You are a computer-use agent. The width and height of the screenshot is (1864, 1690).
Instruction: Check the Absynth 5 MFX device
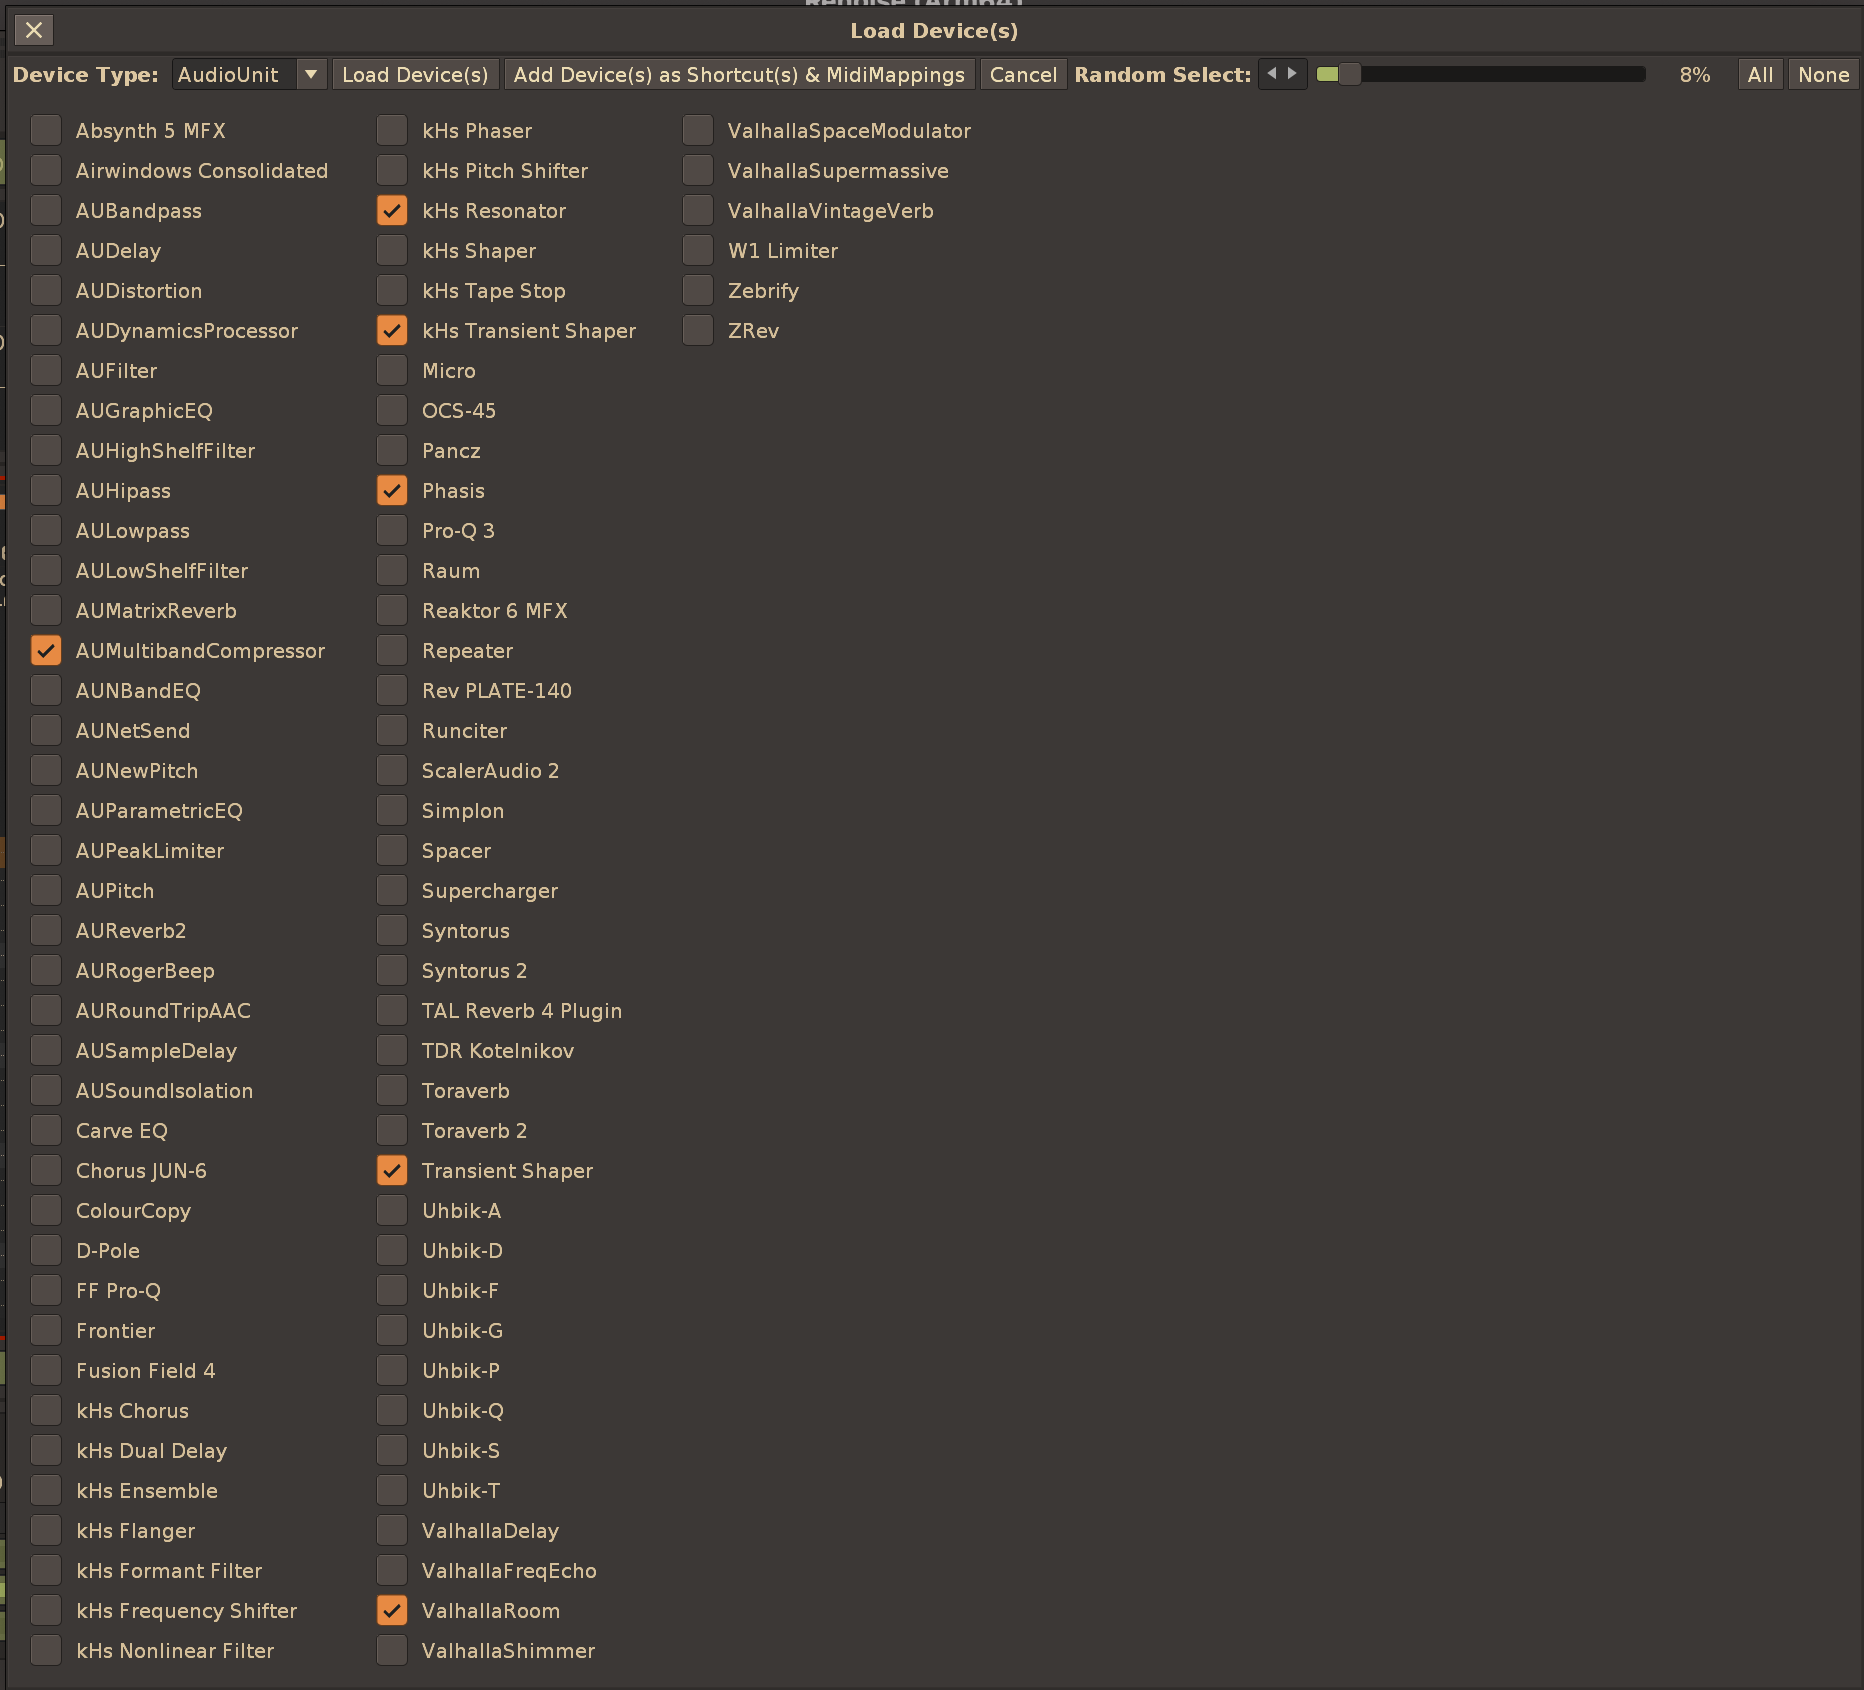(46, 131)
